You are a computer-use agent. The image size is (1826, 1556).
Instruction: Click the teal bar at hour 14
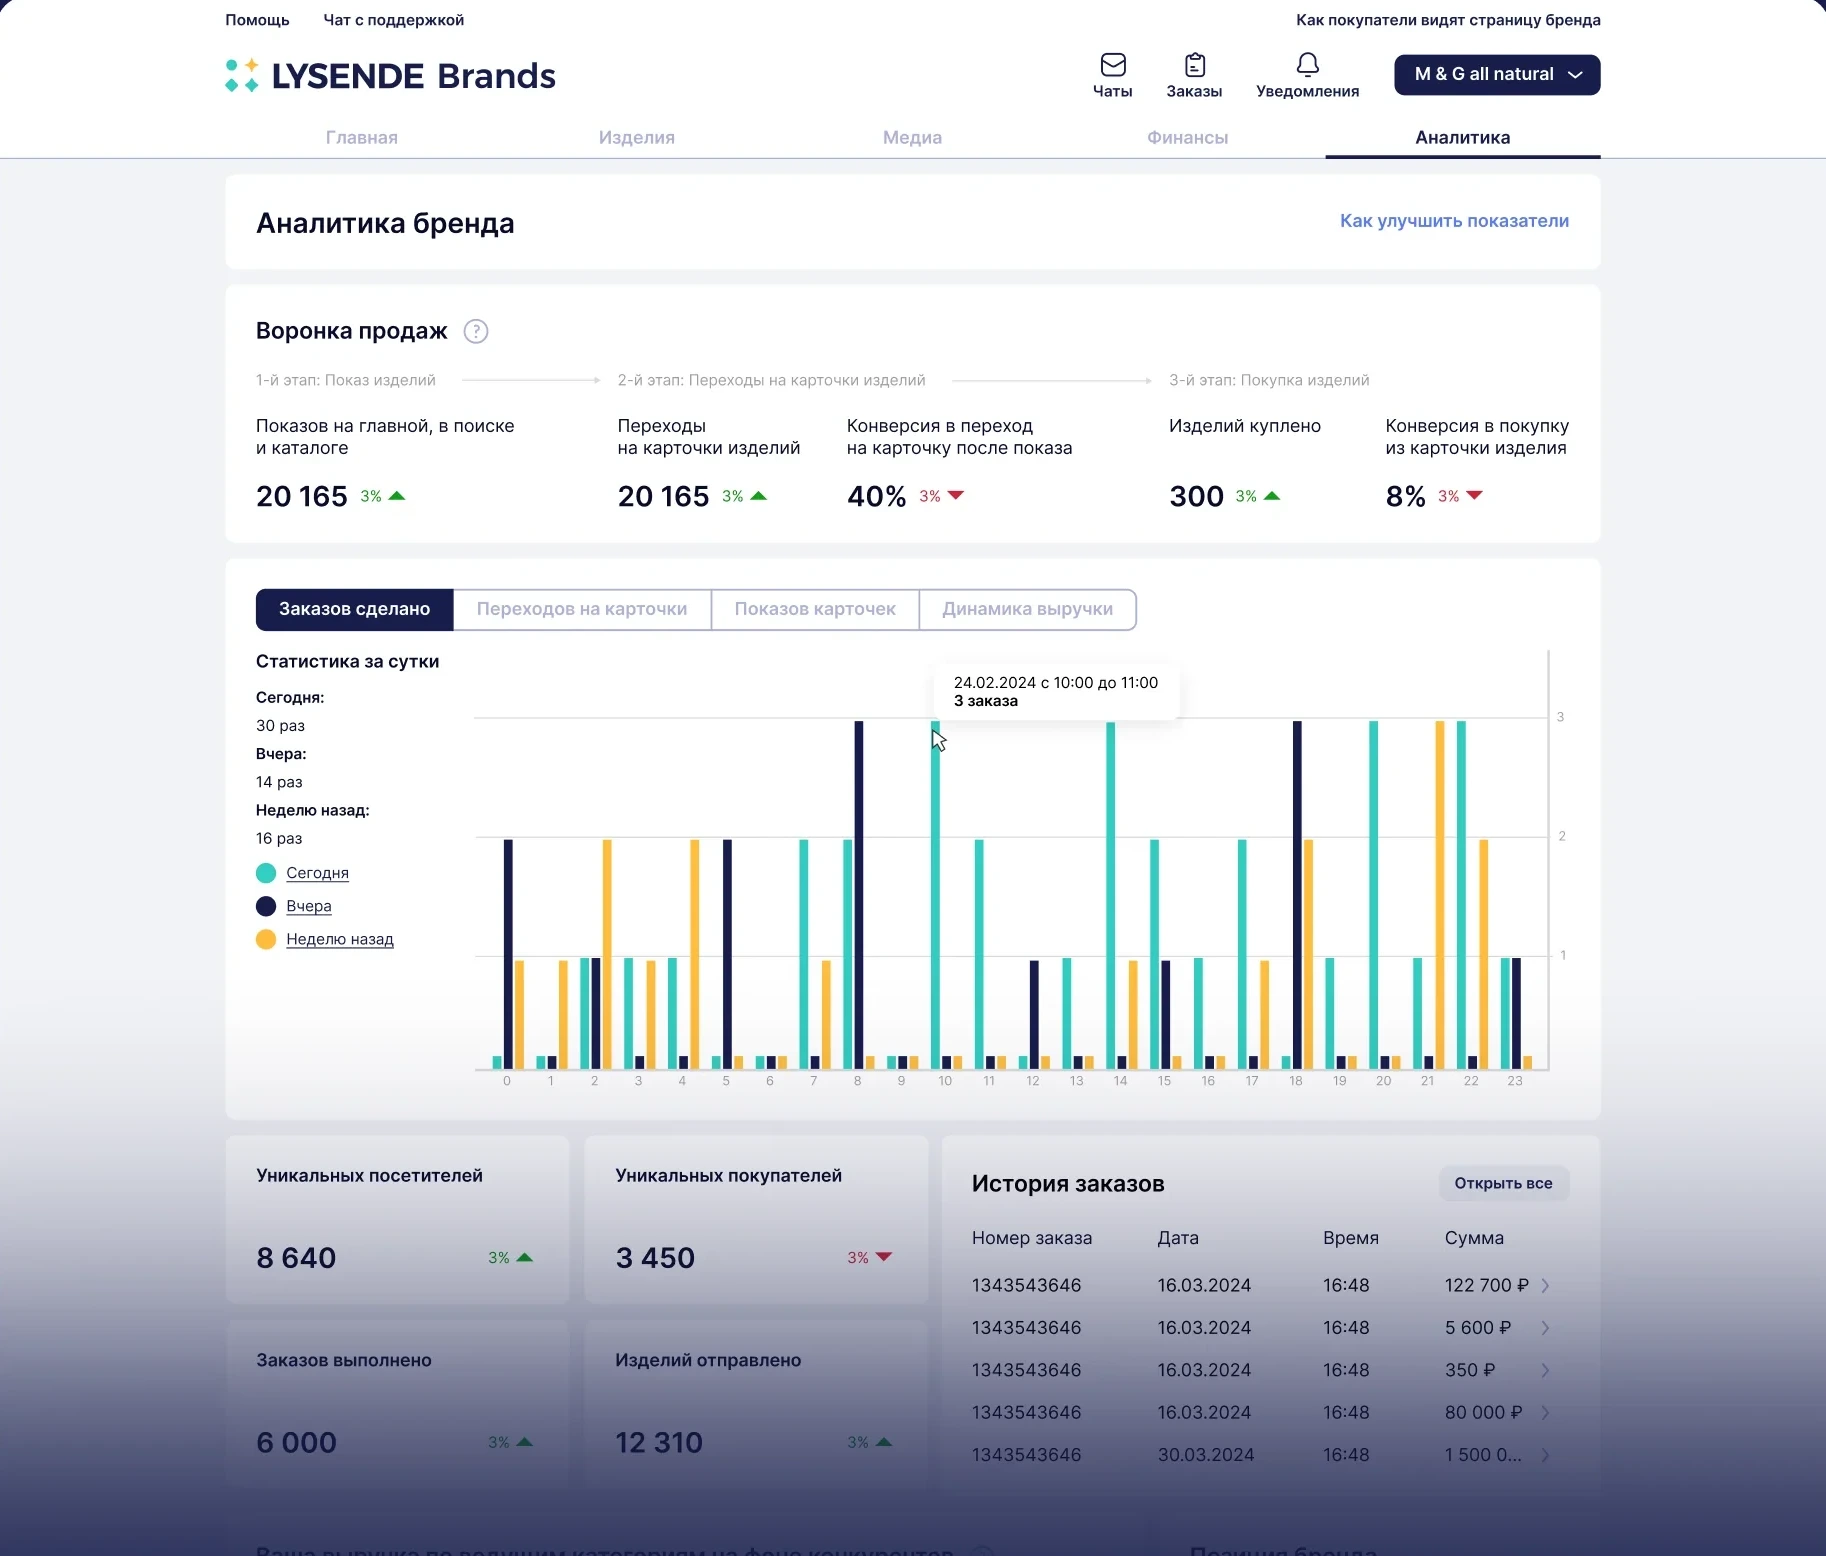pyautogui.click(x=1110, y=895)
